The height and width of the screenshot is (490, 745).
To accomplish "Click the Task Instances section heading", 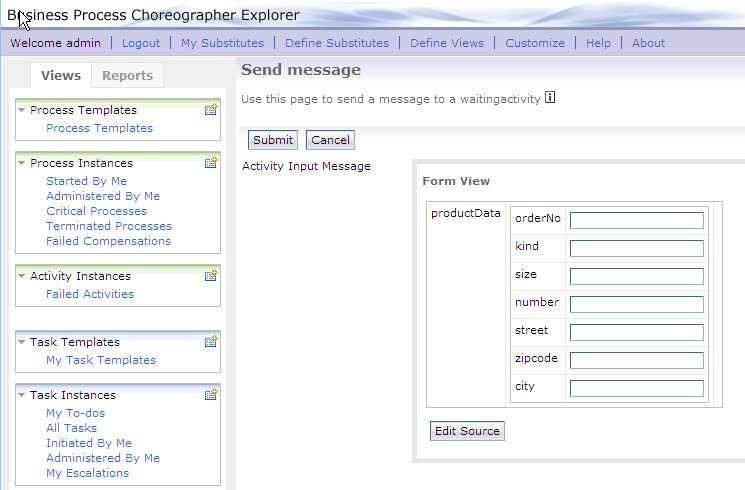I will coord(73,395).
